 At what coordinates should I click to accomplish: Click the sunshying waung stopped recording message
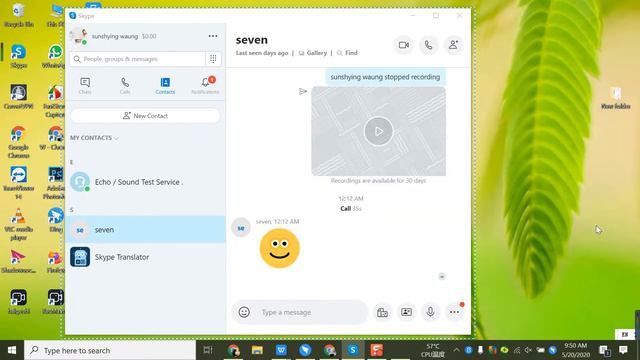click(385, 77)
